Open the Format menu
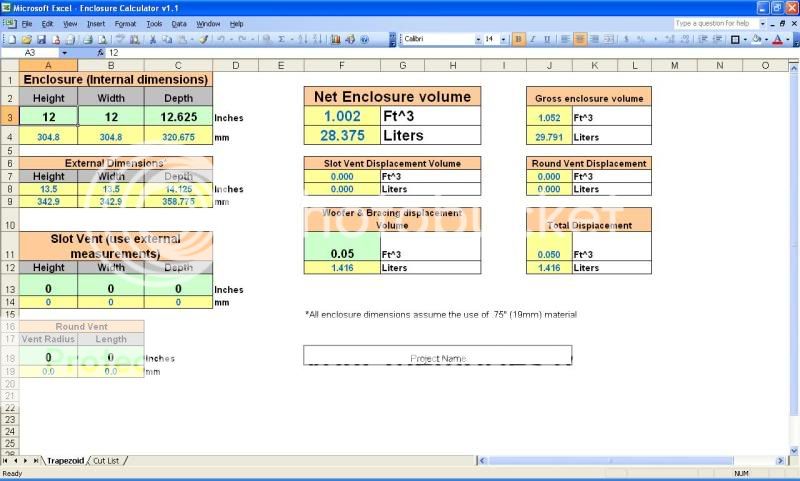The height and width of the screenshot is (481, 800). (125, 23)
